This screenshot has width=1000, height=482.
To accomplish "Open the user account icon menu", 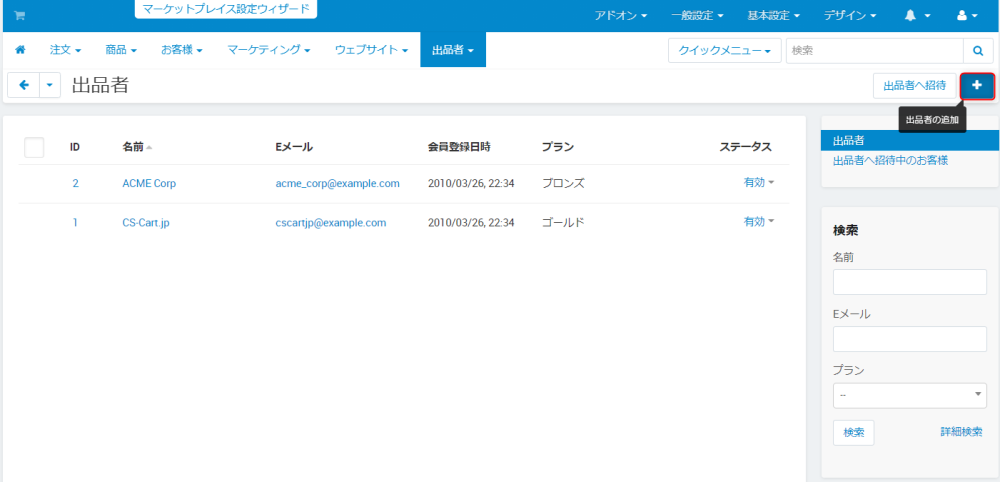I will [967, 16].
